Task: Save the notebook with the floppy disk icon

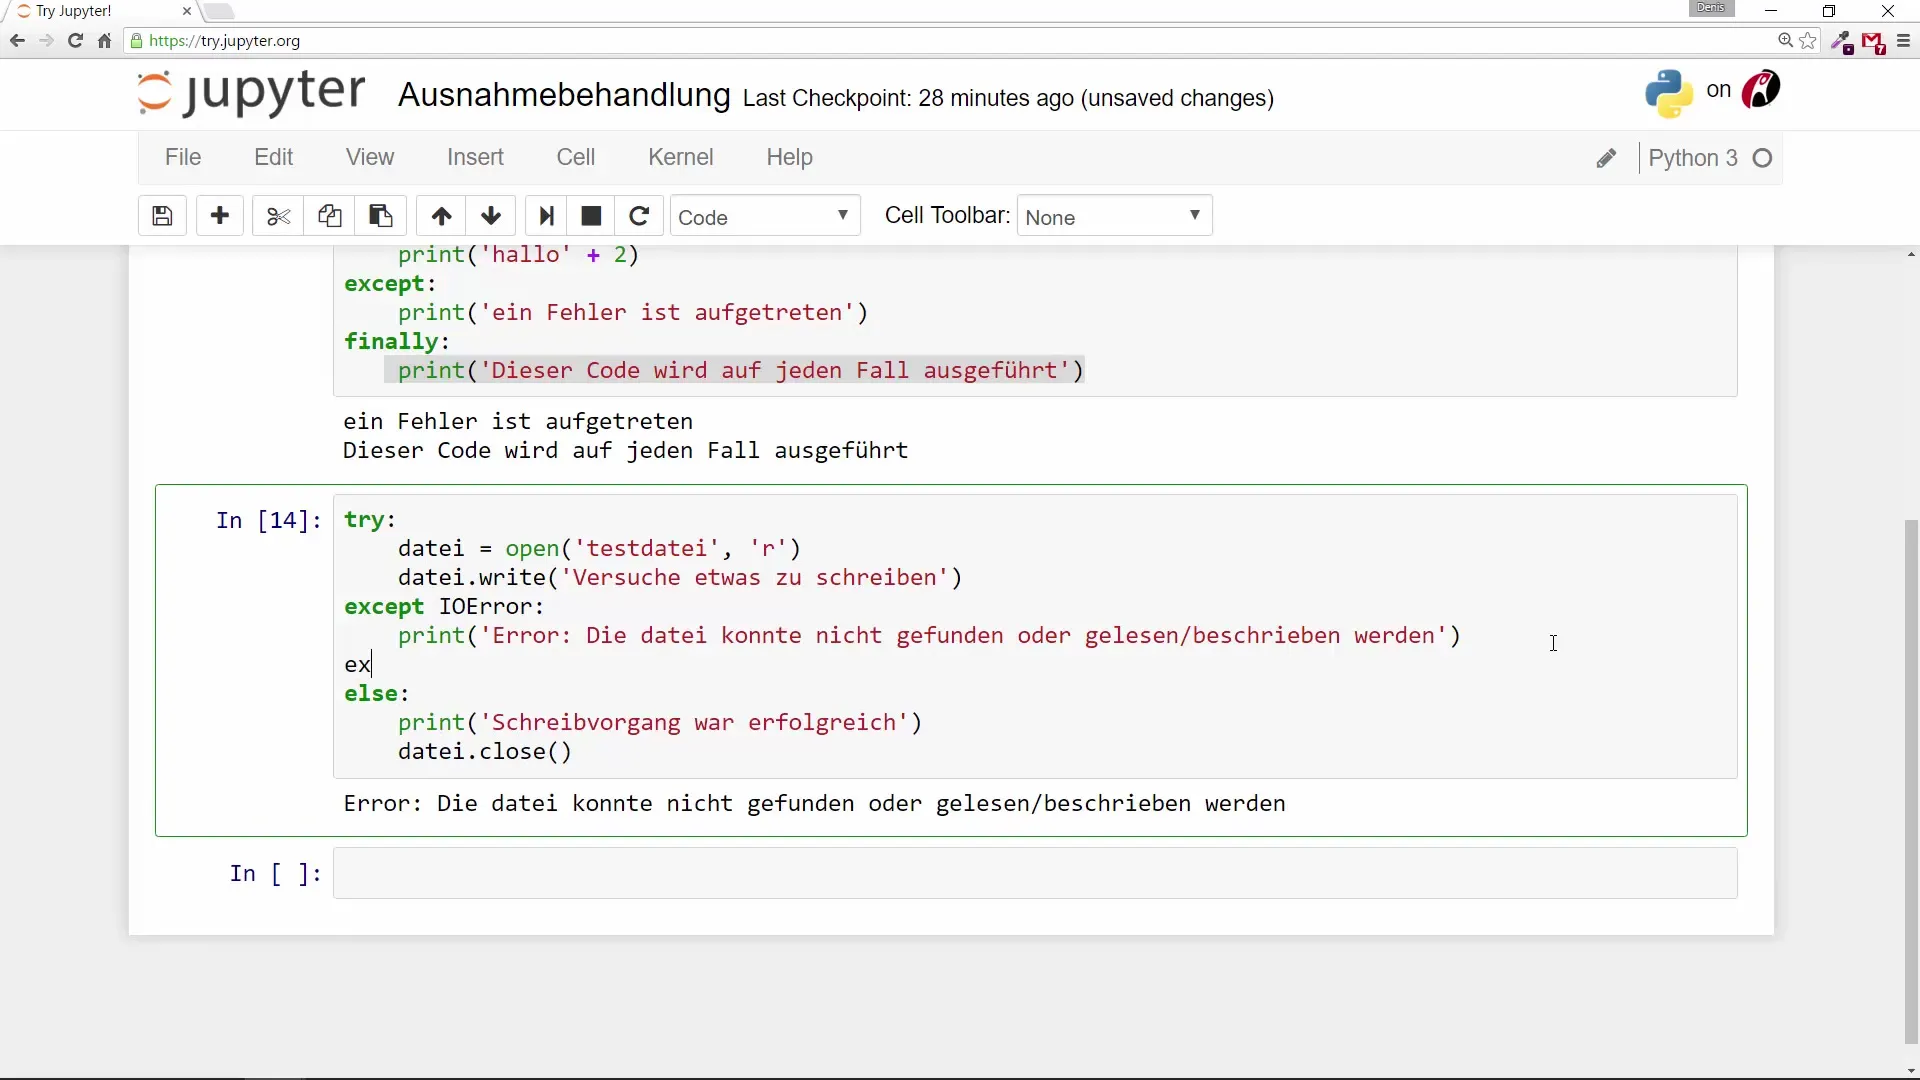Action: 162,216
